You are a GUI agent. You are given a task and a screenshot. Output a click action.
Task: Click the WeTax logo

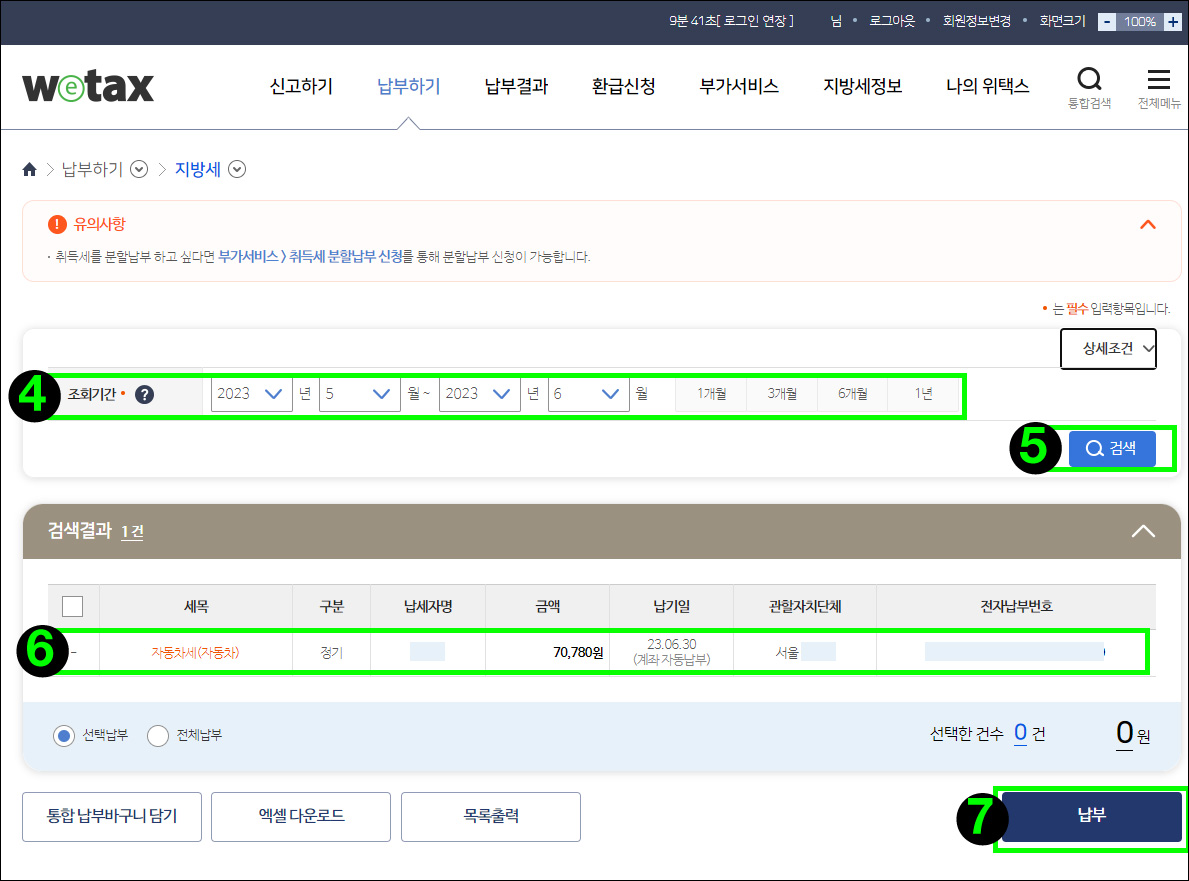[88, 86]
